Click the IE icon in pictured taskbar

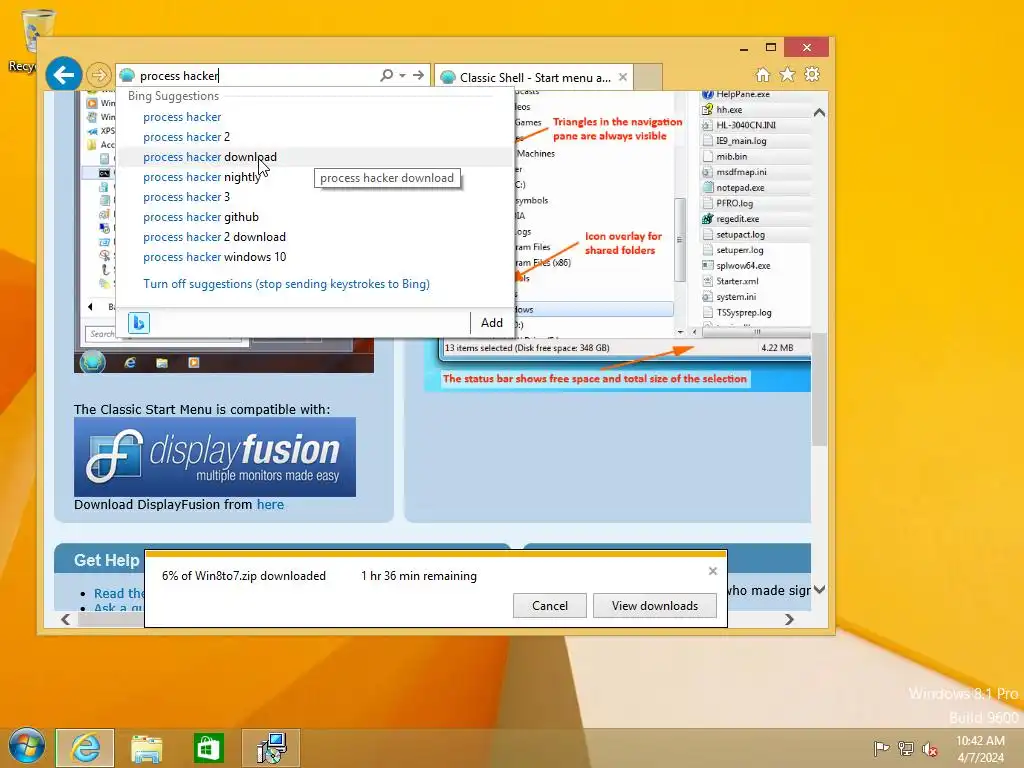tap(130, 362)
